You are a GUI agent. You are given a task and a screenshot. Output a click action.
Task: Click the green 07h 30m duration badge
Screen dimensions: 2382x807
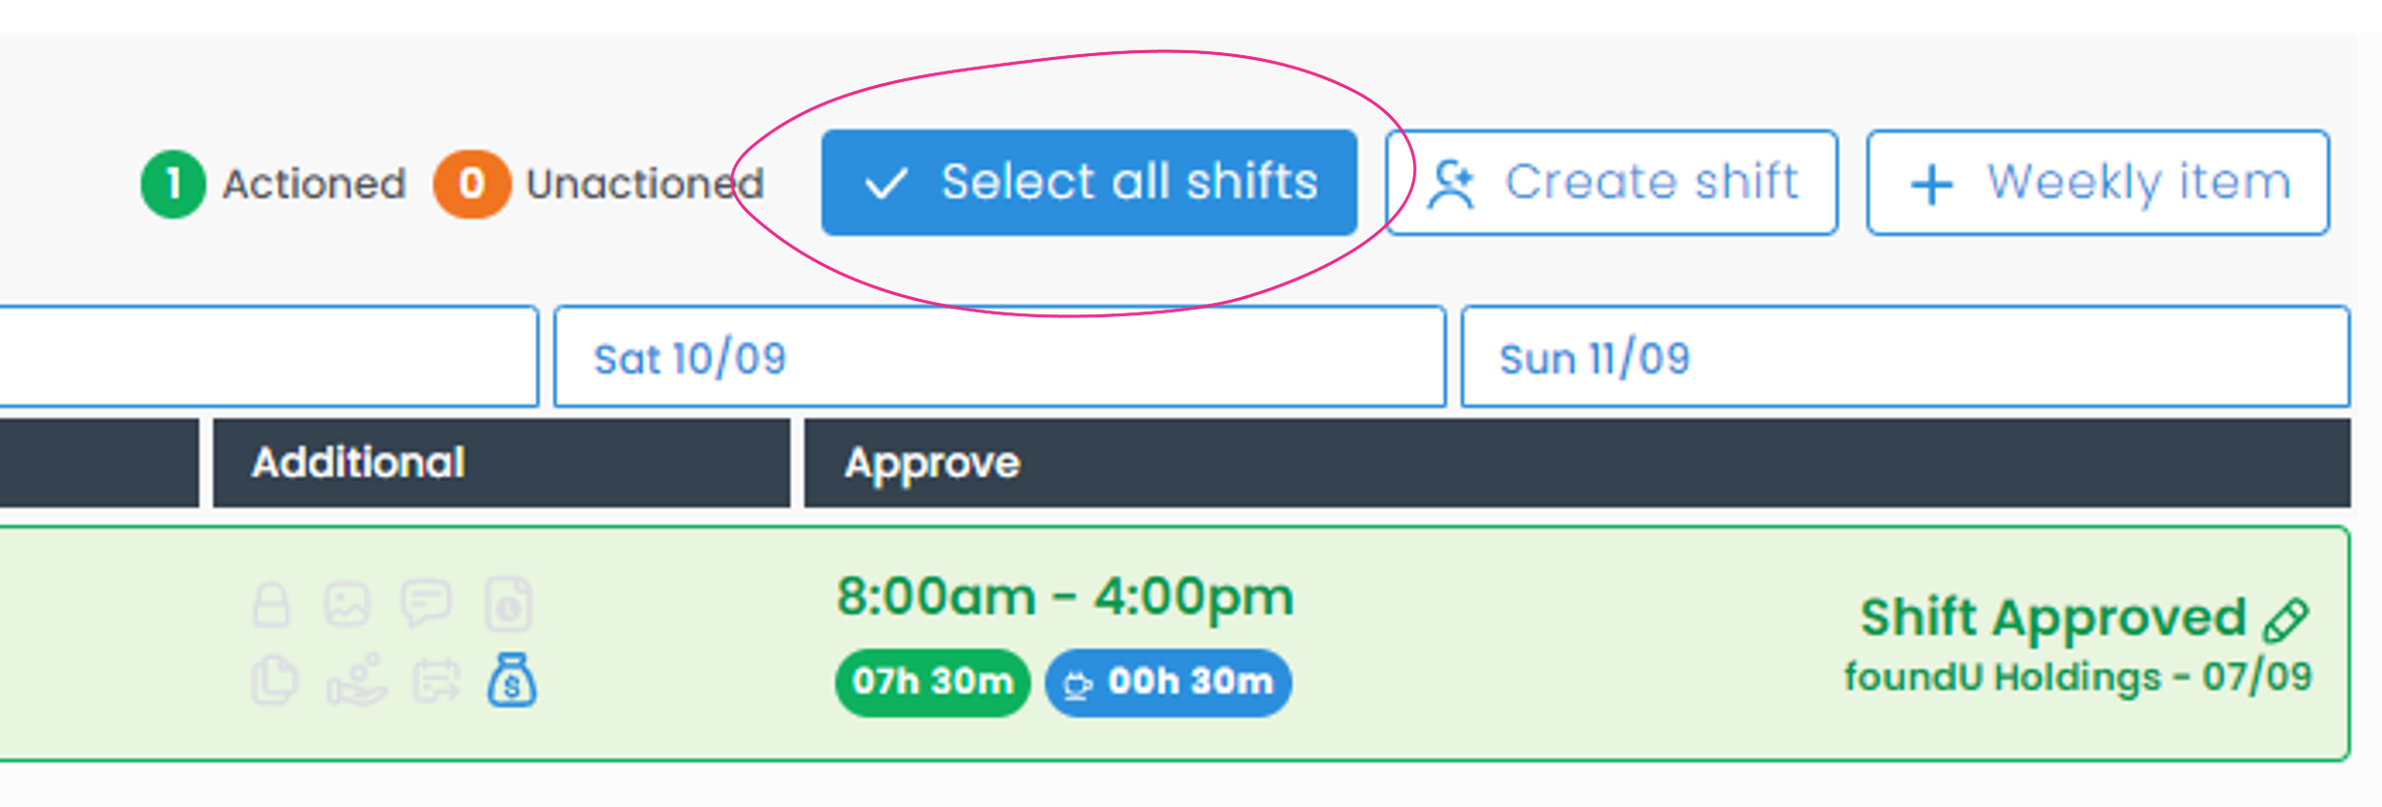932,682
